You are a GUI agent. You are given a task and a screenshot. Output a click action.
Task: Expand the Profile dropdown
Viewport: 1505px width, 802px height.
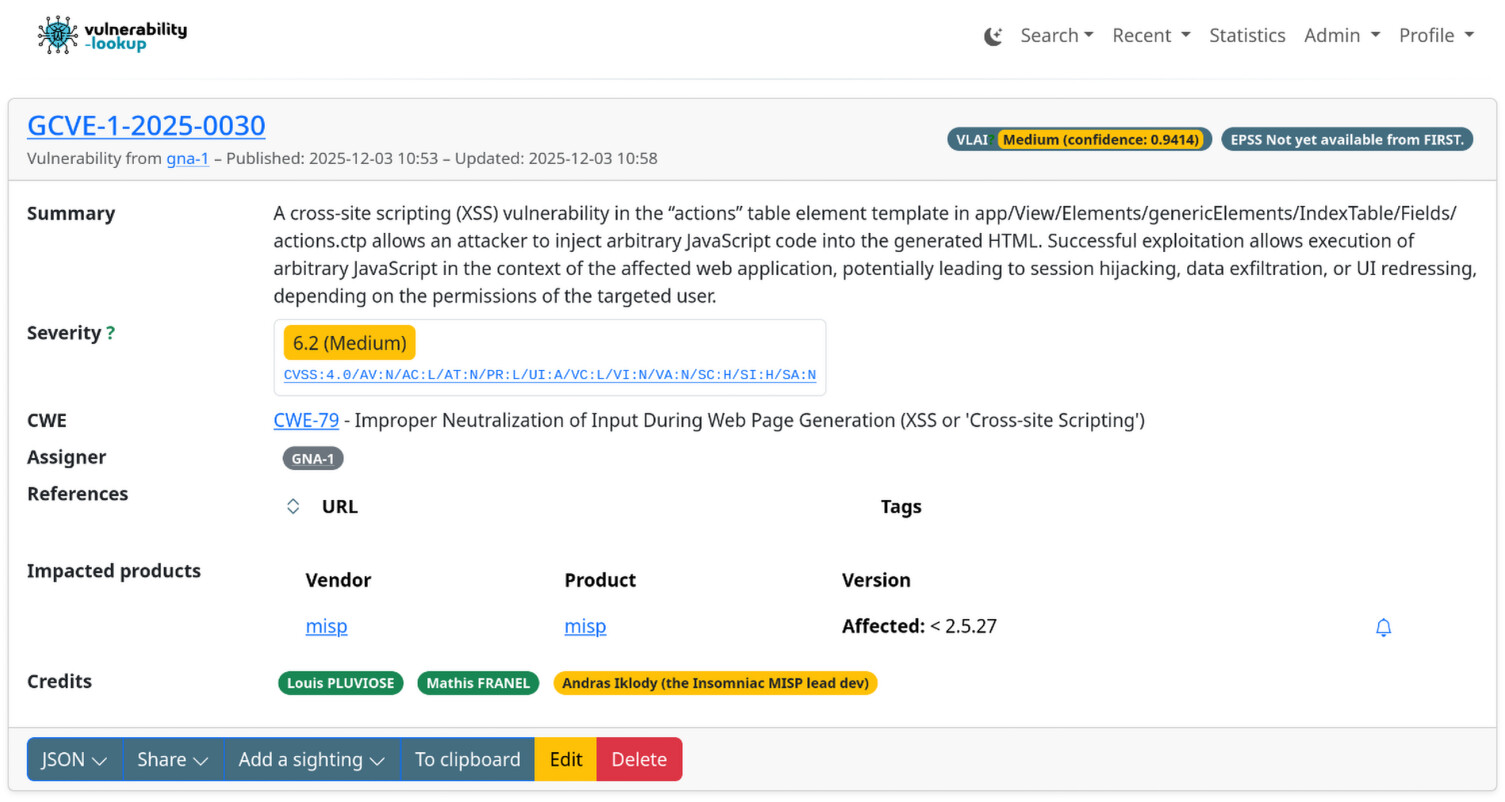click(x=1436, y=36)
